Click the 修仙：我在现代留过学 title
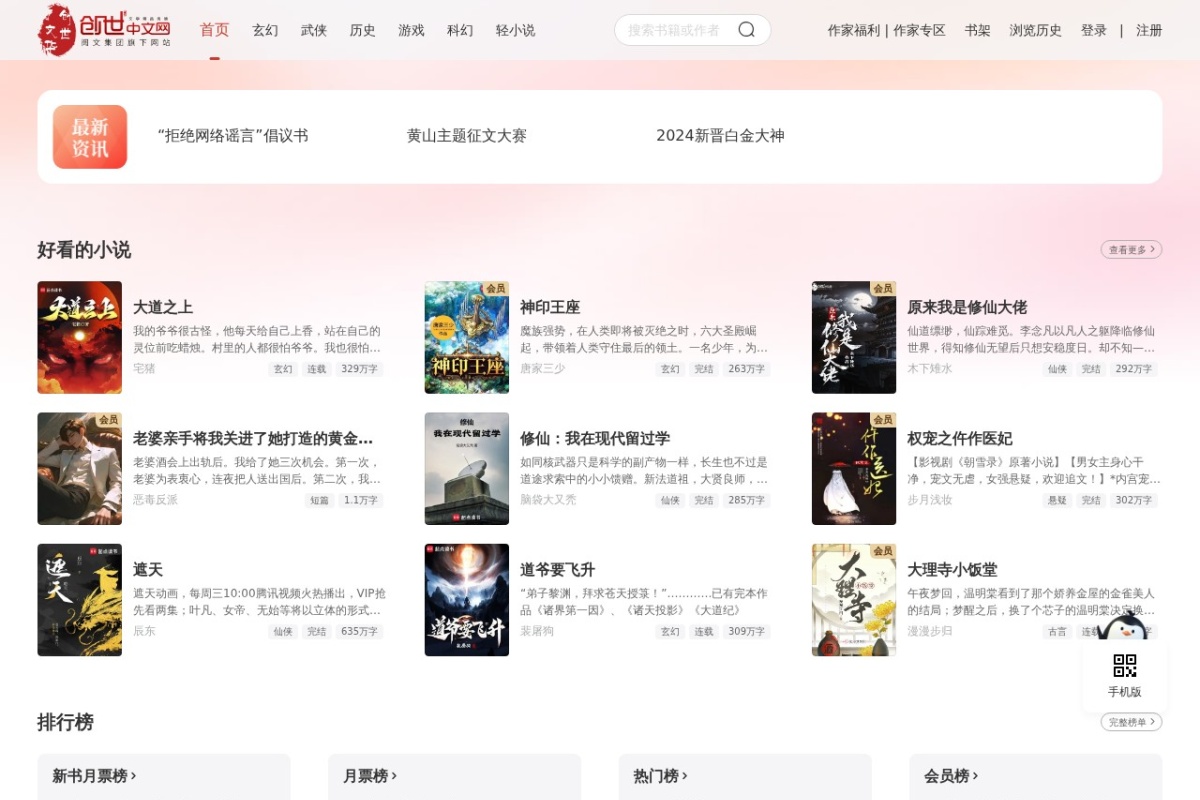Viewport: 1200px width, 800px height. click(x=595, y=439)
